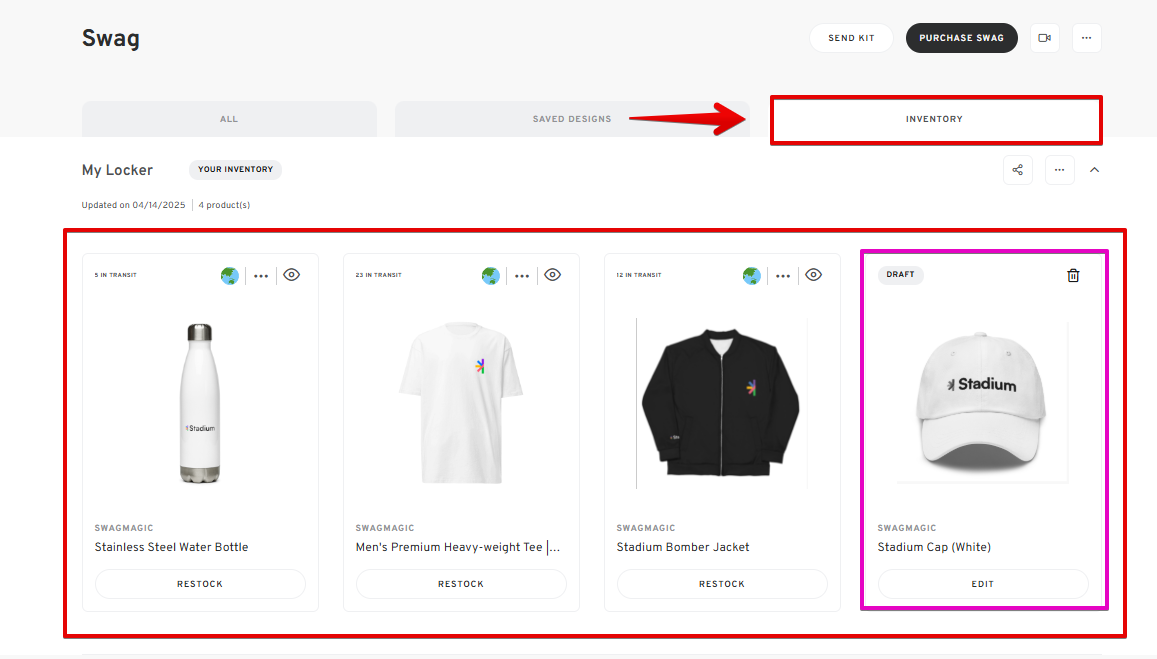Open My Locker ellipsis options menu
The height and width of the screenshot is (659, 1157).
point(1060,170)
